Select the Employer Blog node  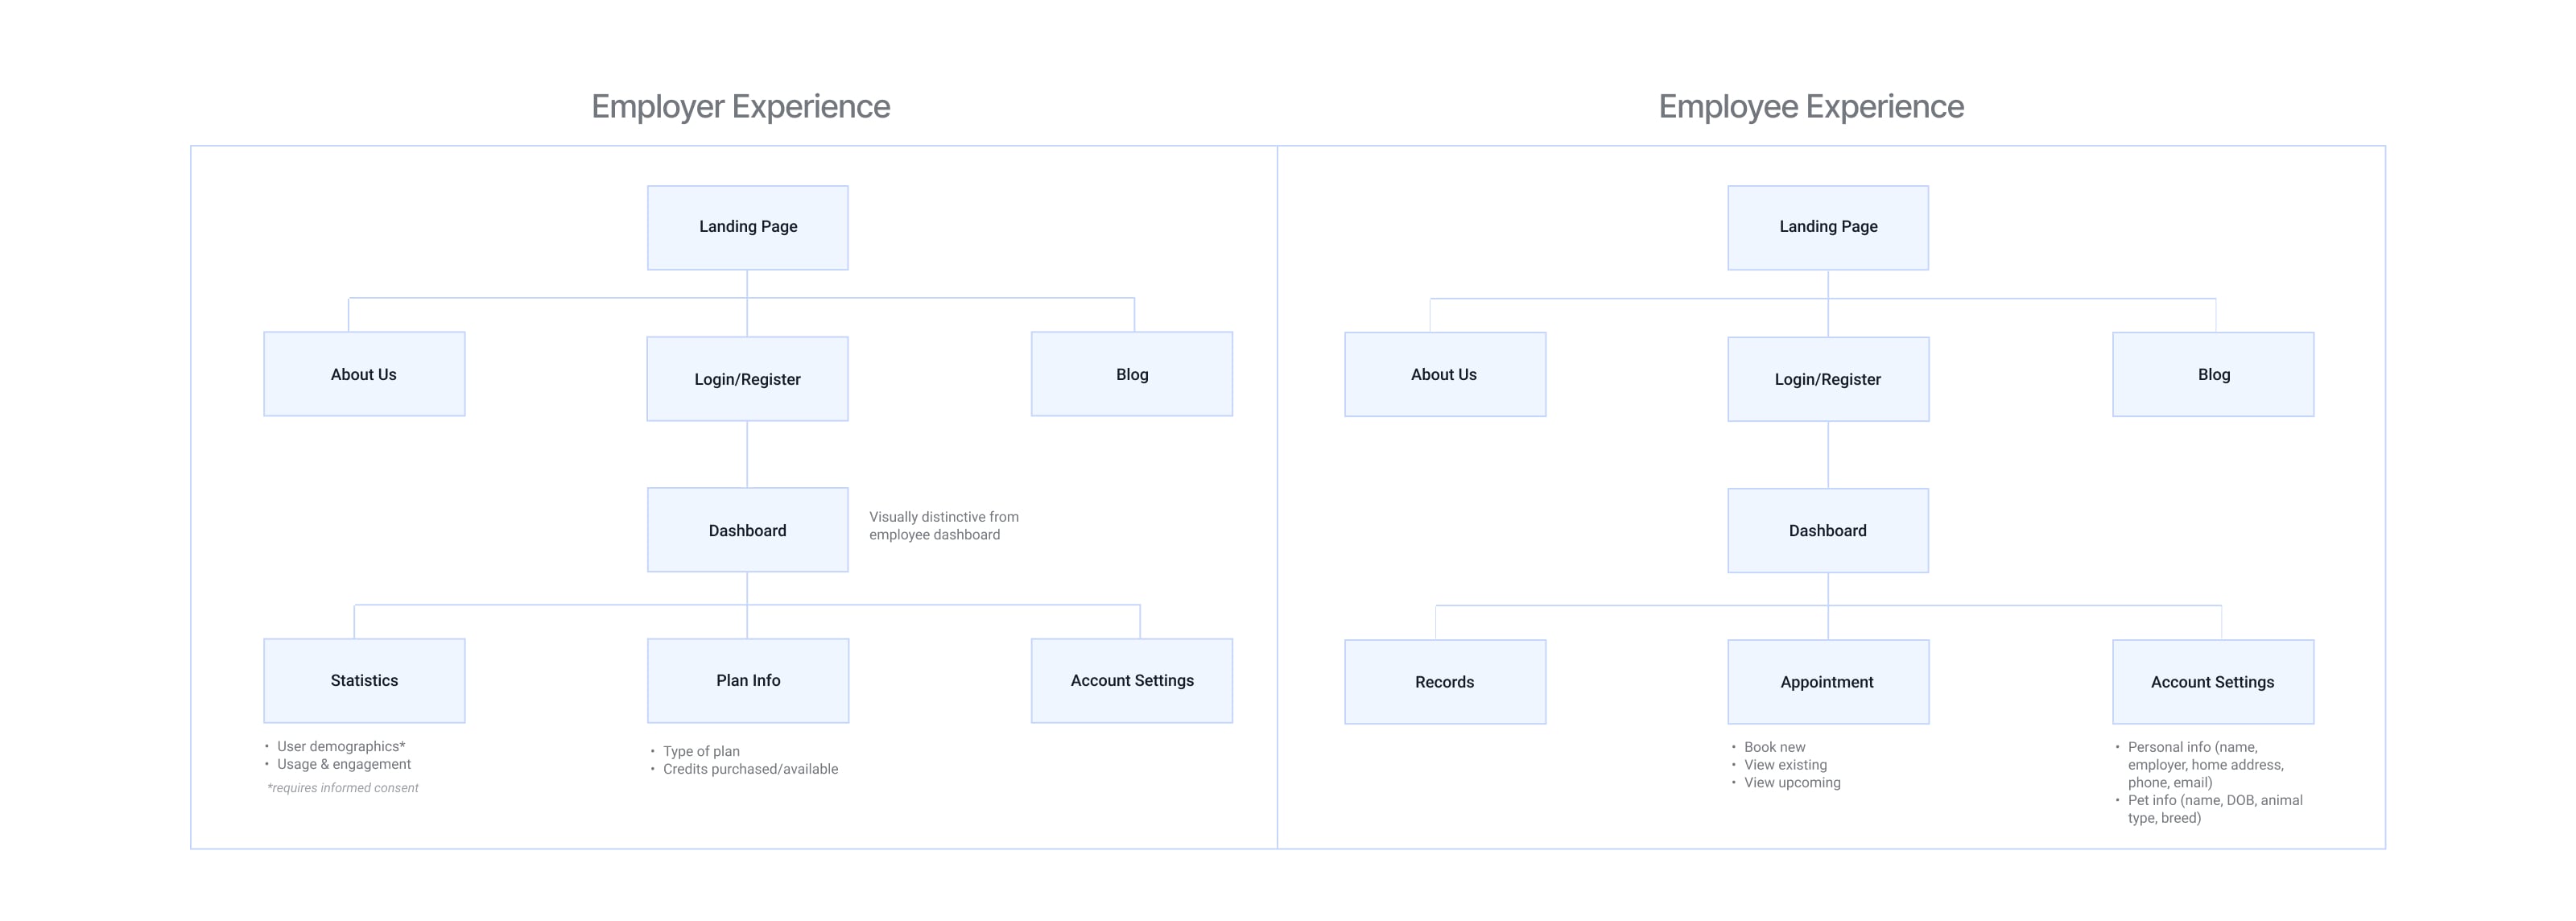tap(1131, 374)
